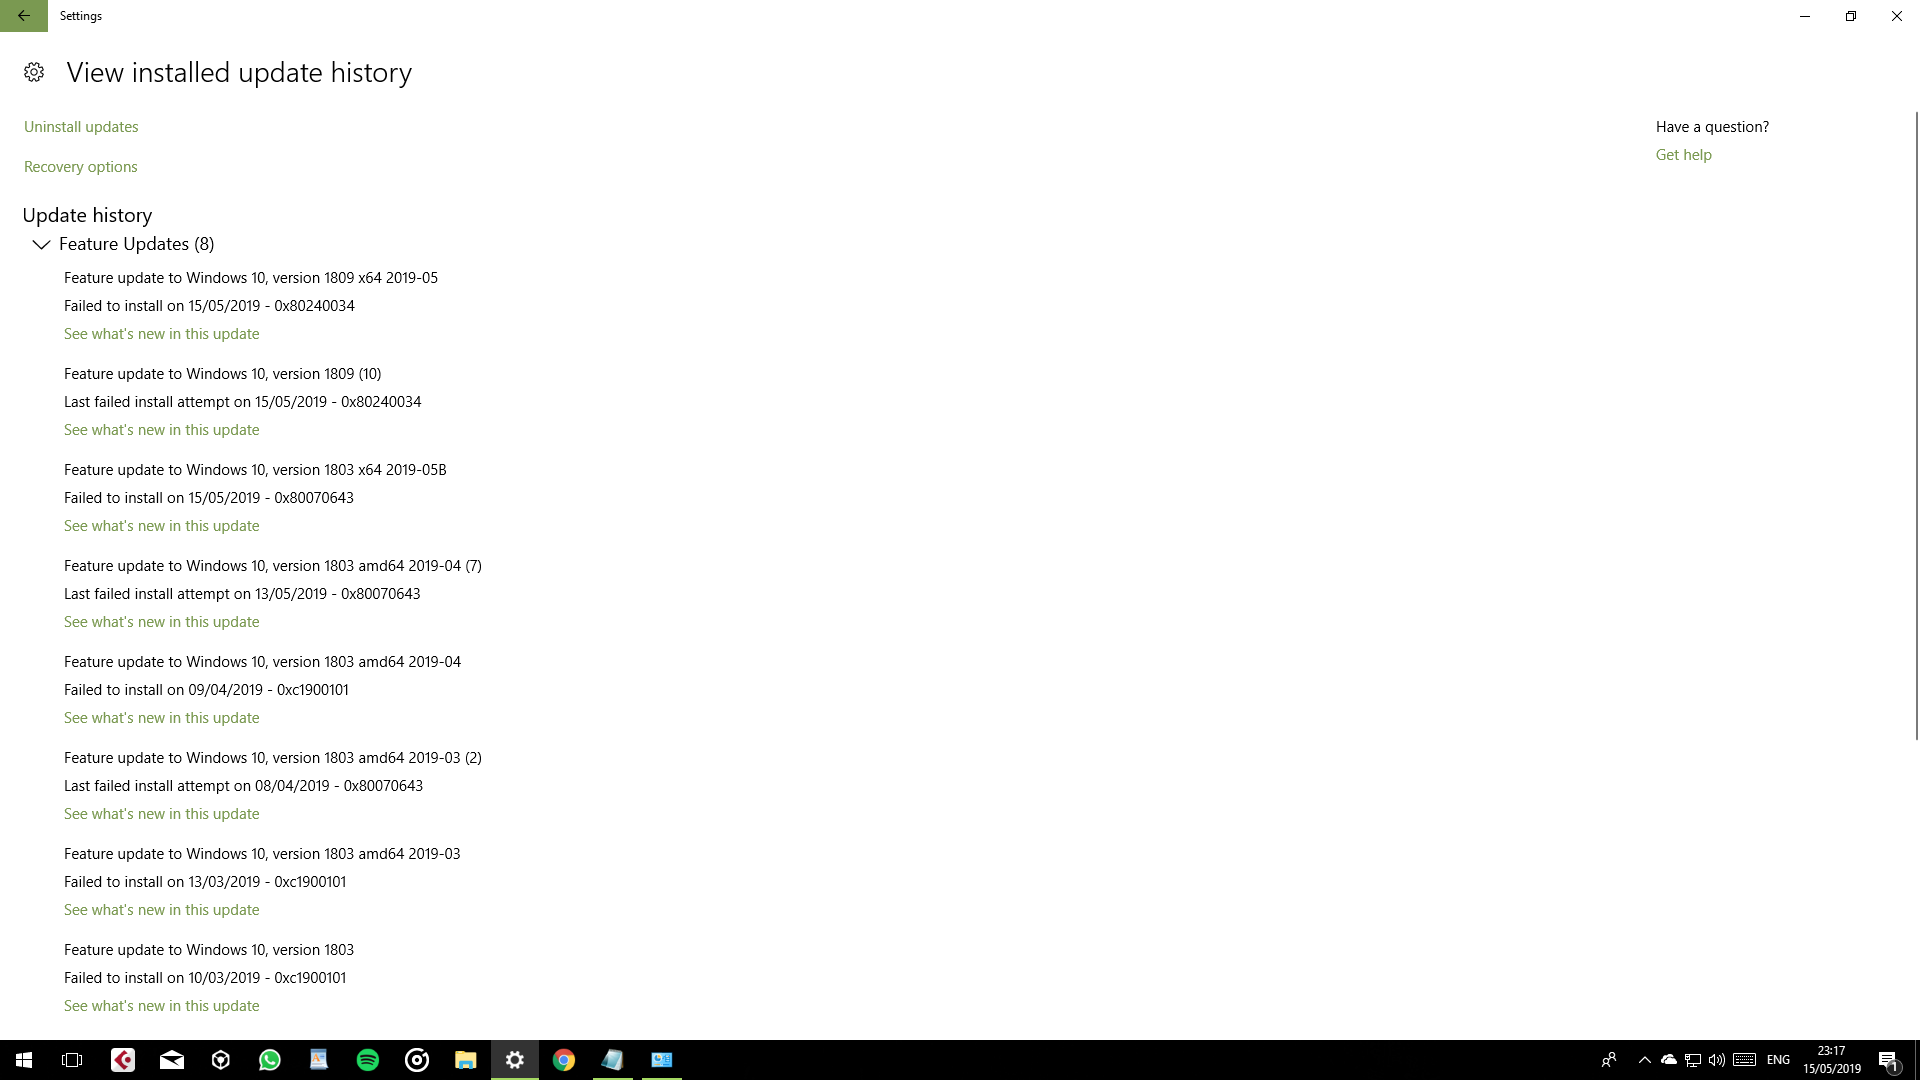Image resolution: width=1920 pixels, height=1080 pixels.
Task: Click the 'Have a question?' heading
Action: click(1712, 127)
